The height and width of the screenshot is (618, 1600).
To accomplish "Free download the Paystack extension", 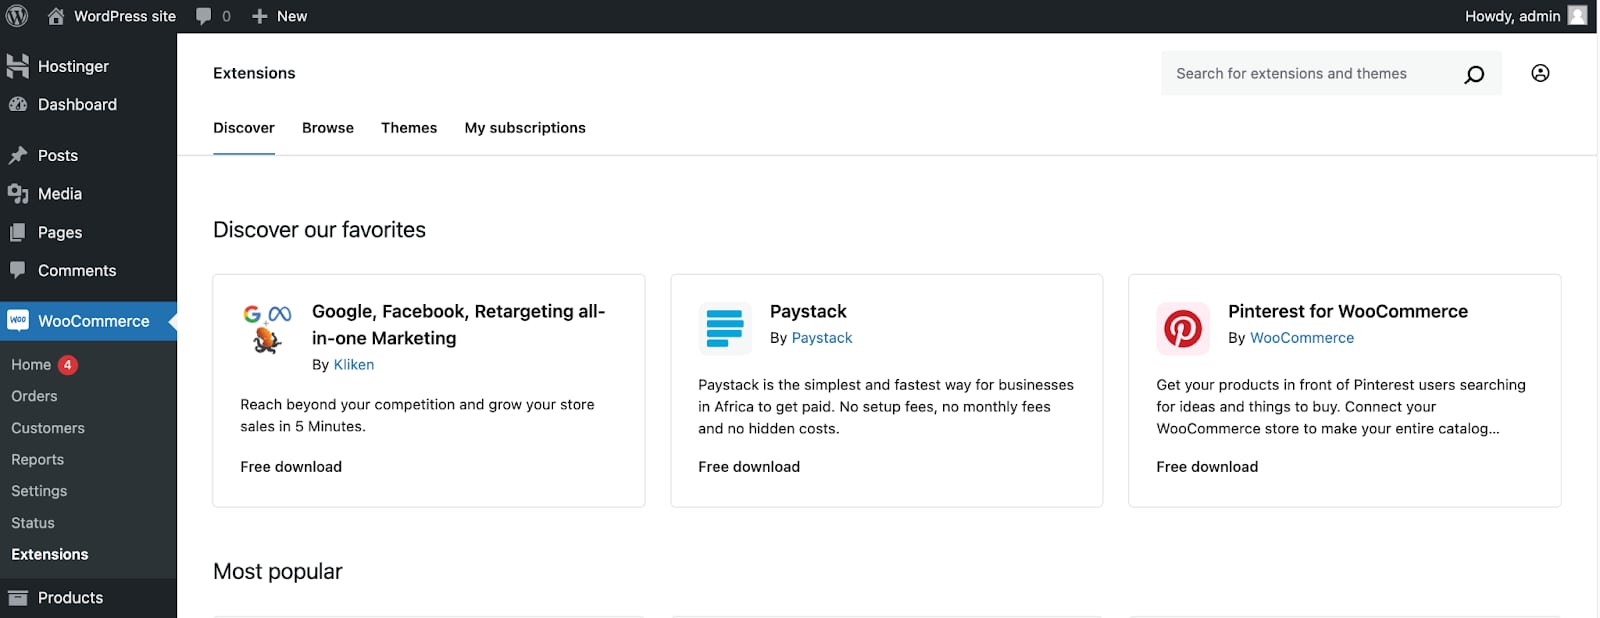I will click(749, 466).
